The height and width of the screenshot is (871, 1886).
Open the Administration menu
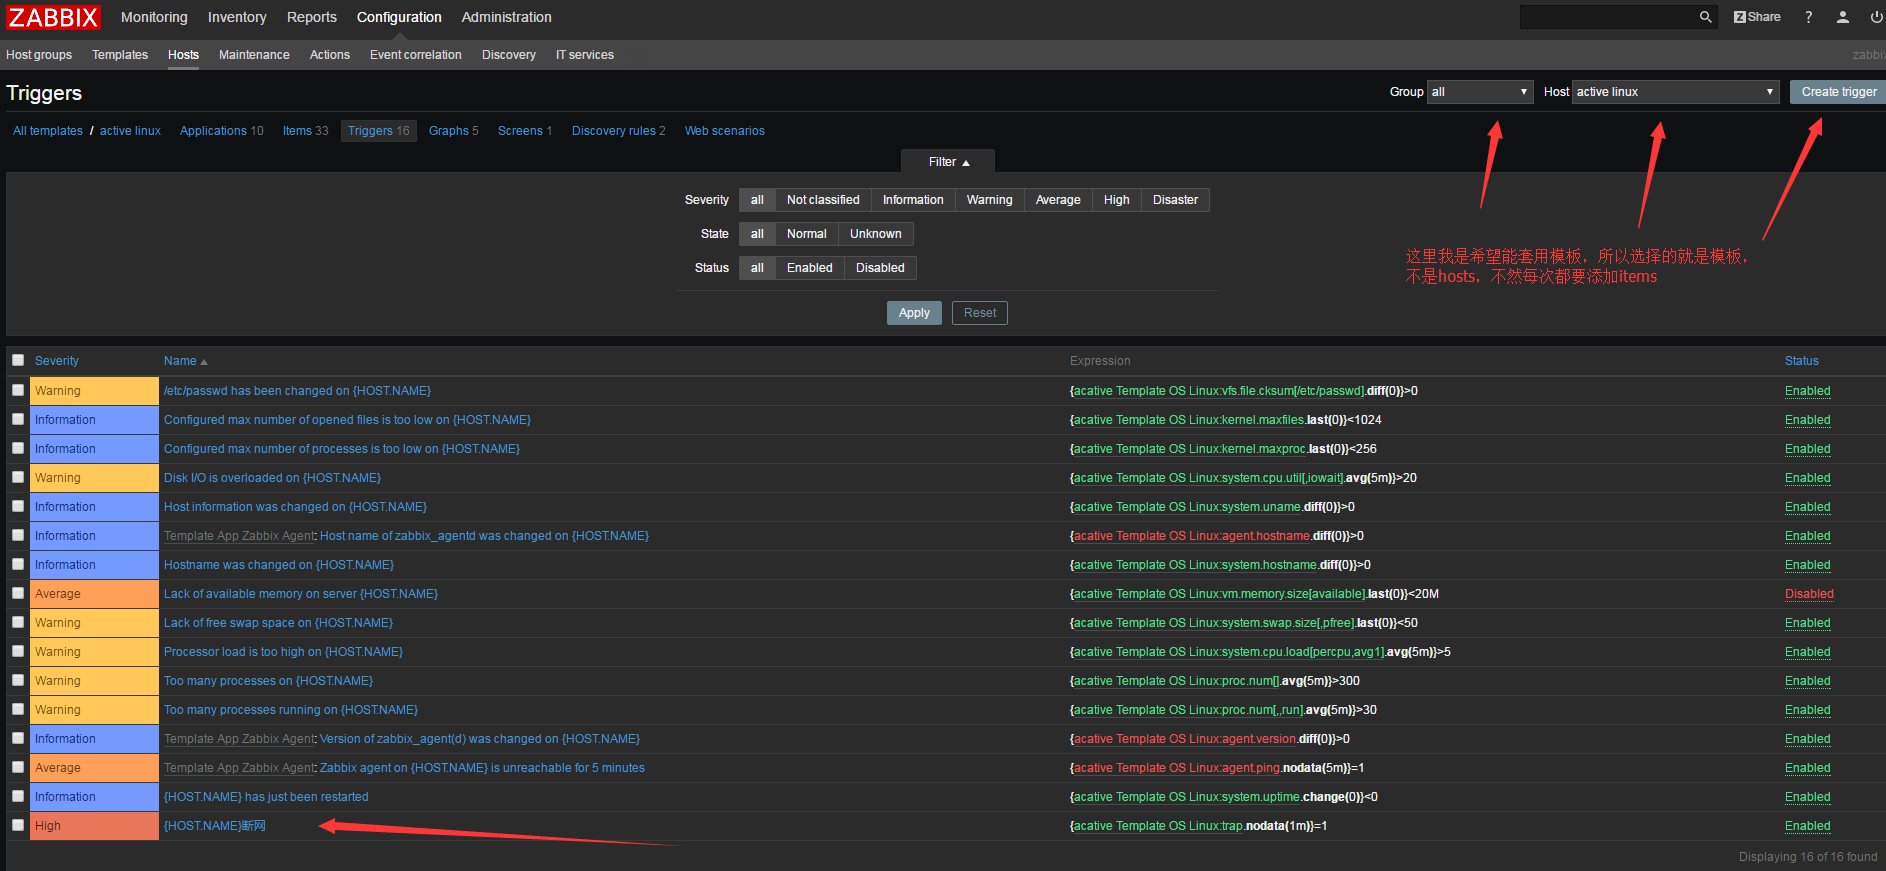pos(506,17)
